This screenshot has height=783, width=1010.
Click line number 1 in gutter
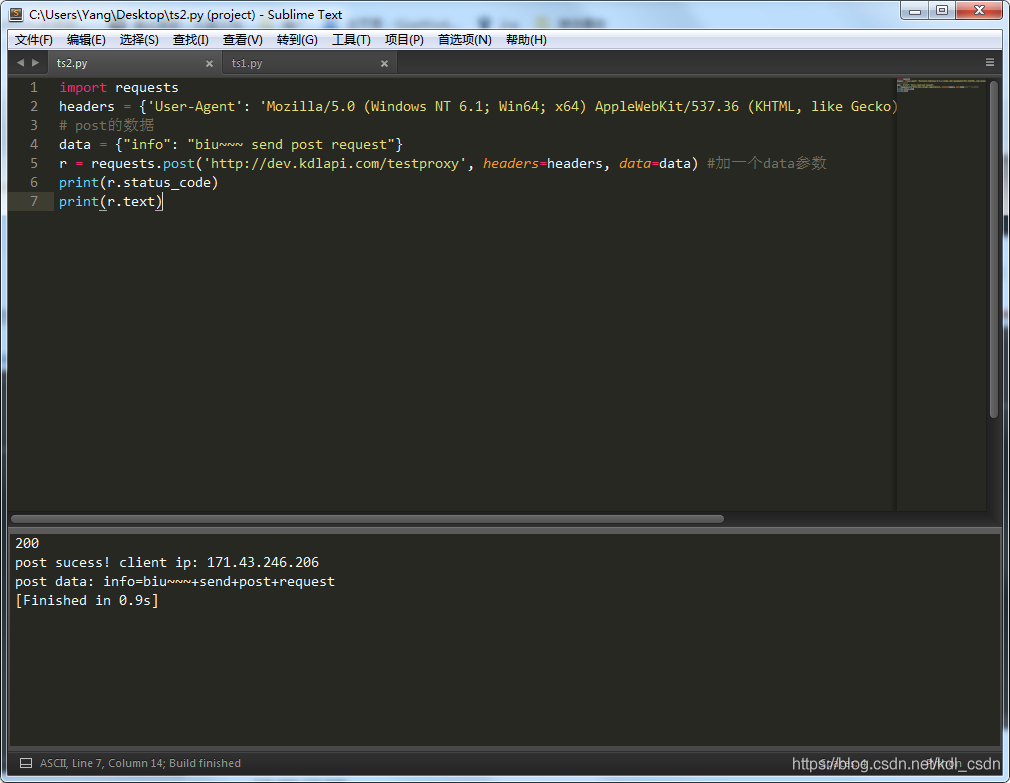tap(34, 88)
